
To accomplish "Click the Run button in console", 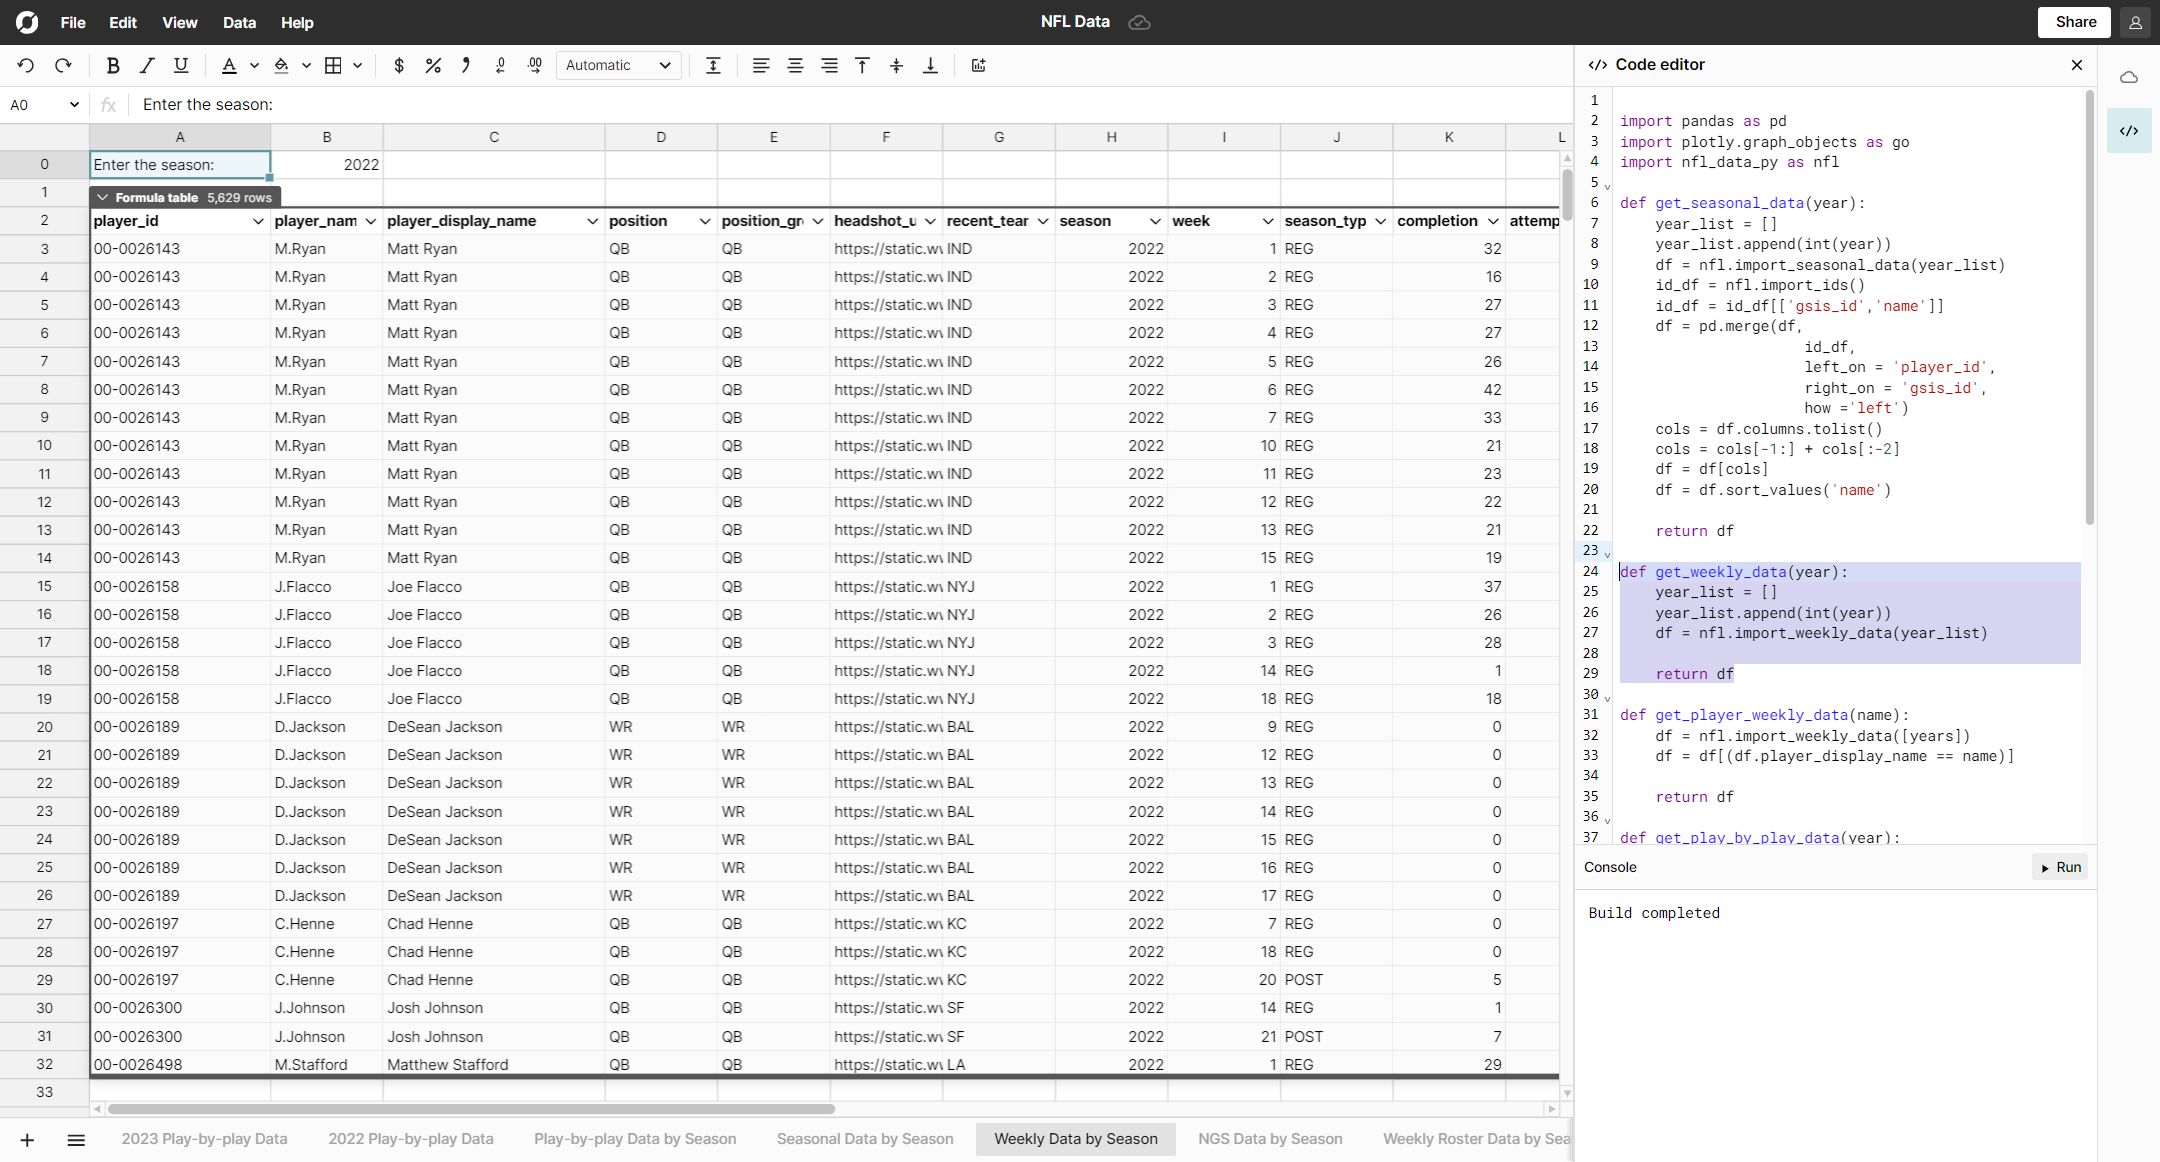I will [x=2061, y=867].
